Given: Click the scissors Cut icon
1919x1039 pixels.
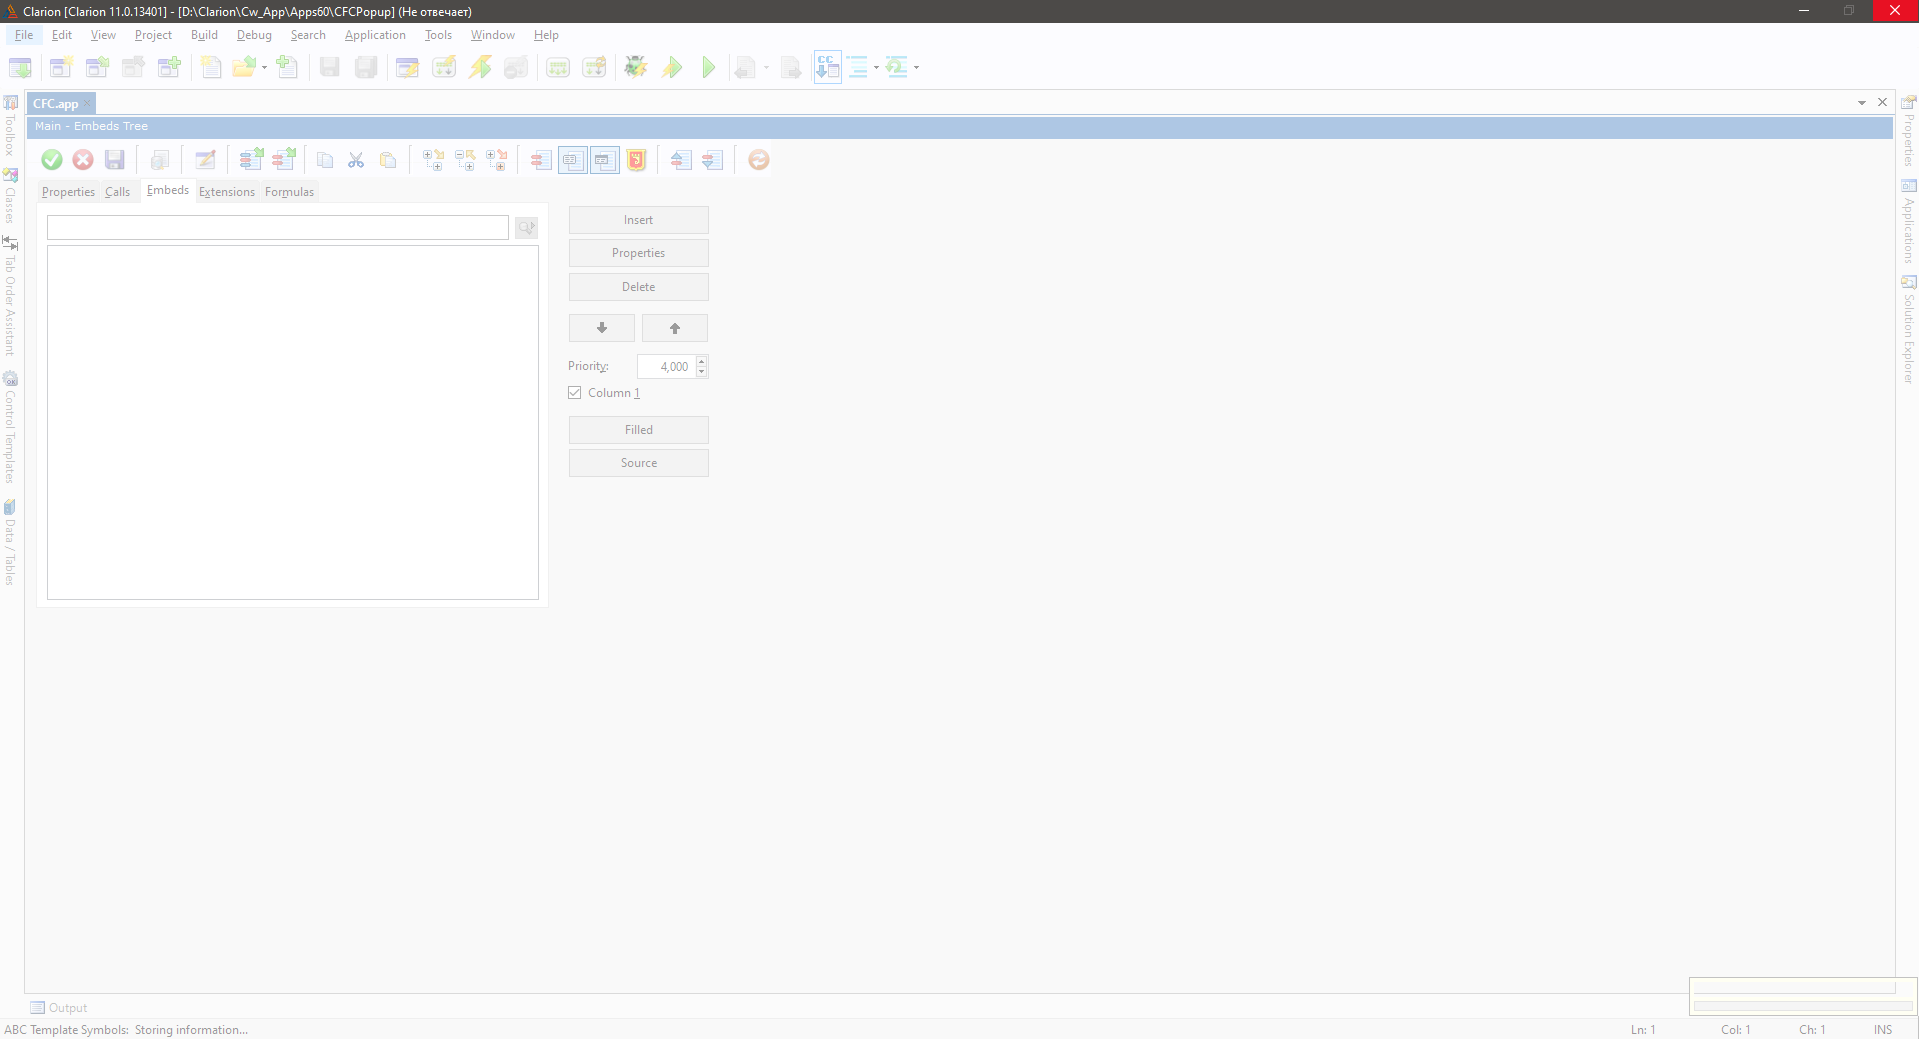Looking at the screenshot, I should point(356,160).
